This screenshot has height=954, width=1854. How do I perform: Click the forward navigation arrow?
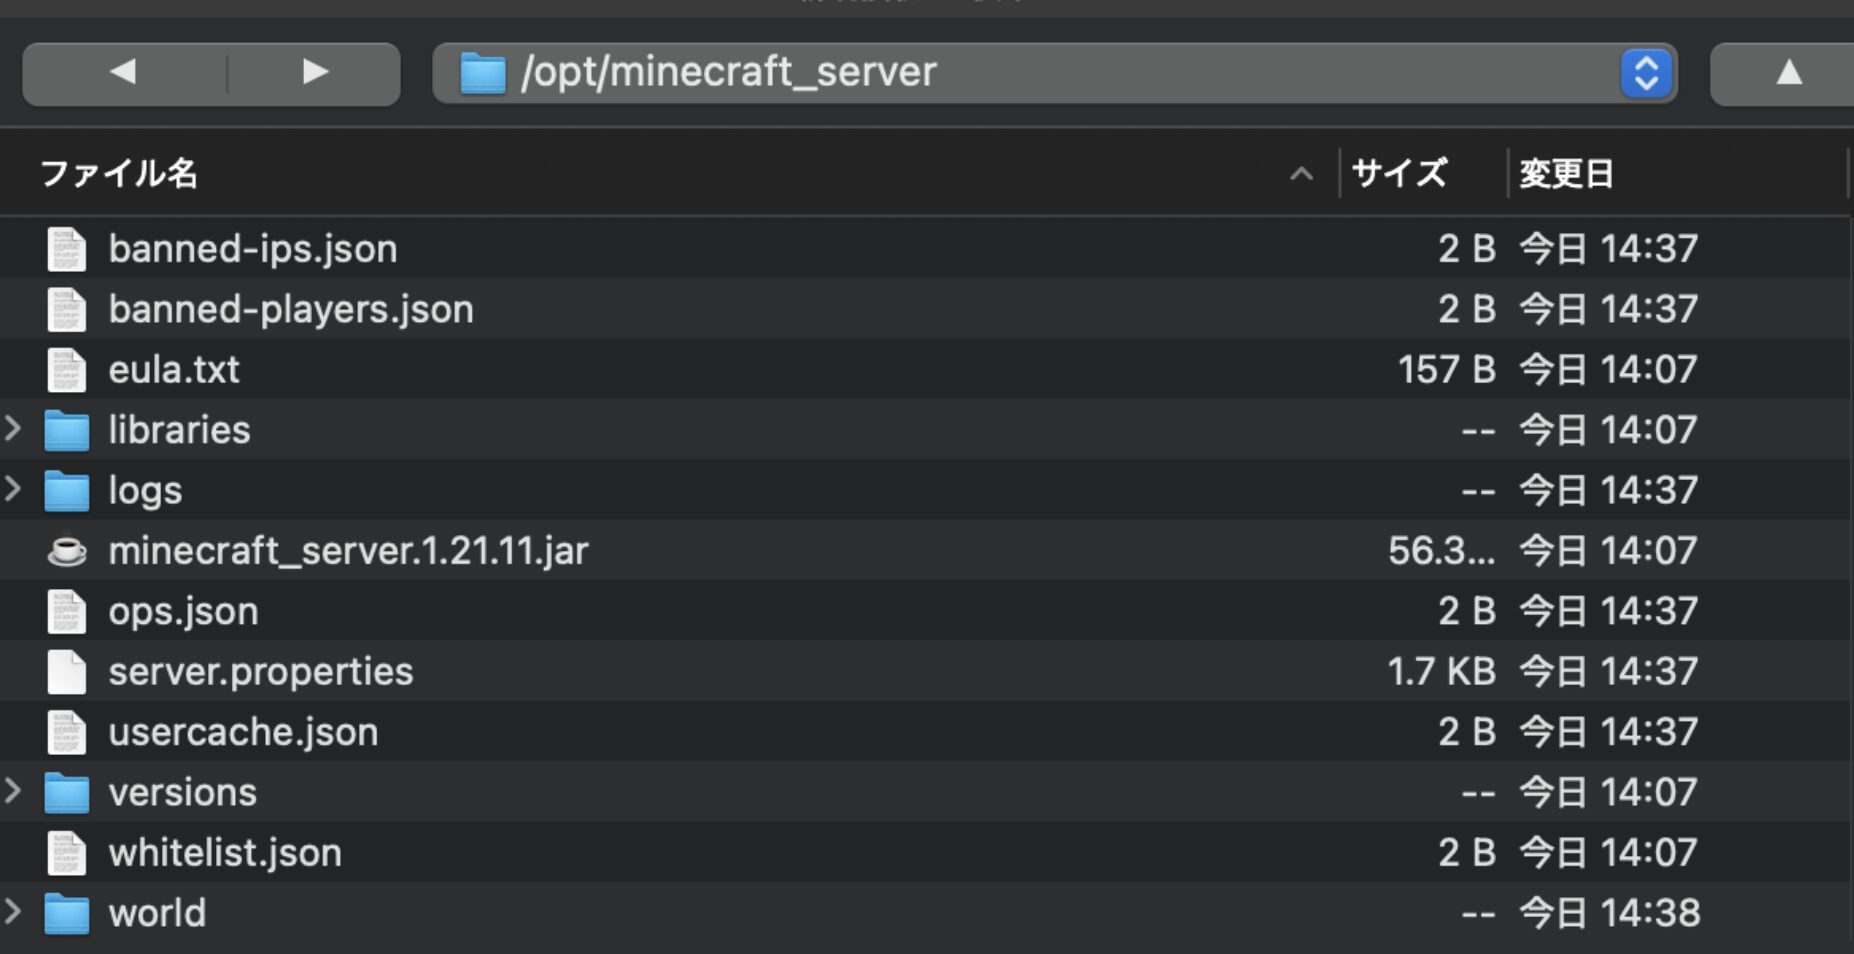pos(314,73)
